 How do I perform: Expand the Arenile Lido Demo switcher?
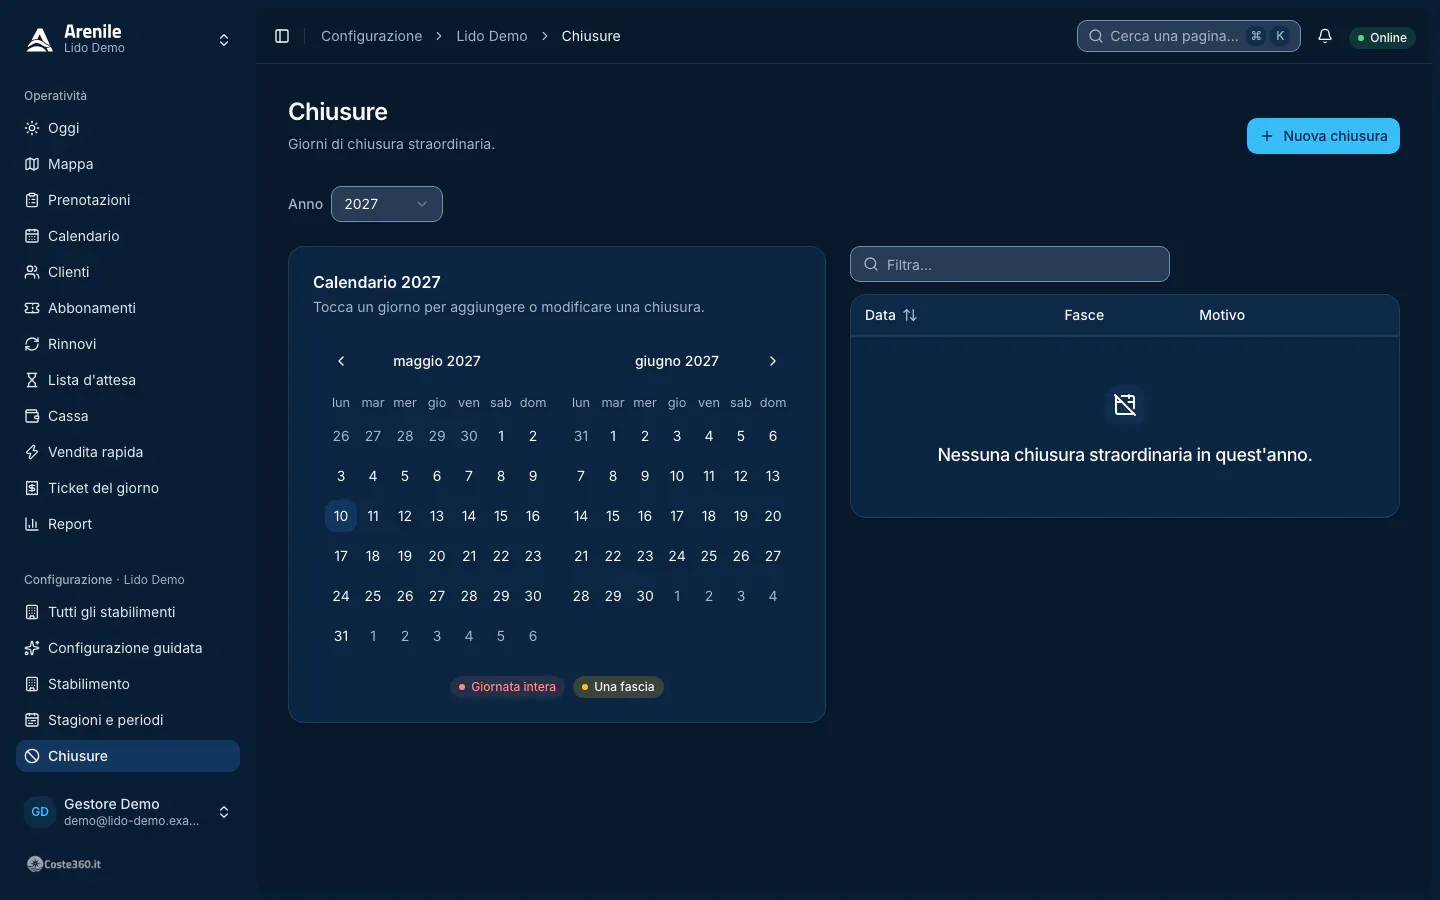[x=128, y=40]
